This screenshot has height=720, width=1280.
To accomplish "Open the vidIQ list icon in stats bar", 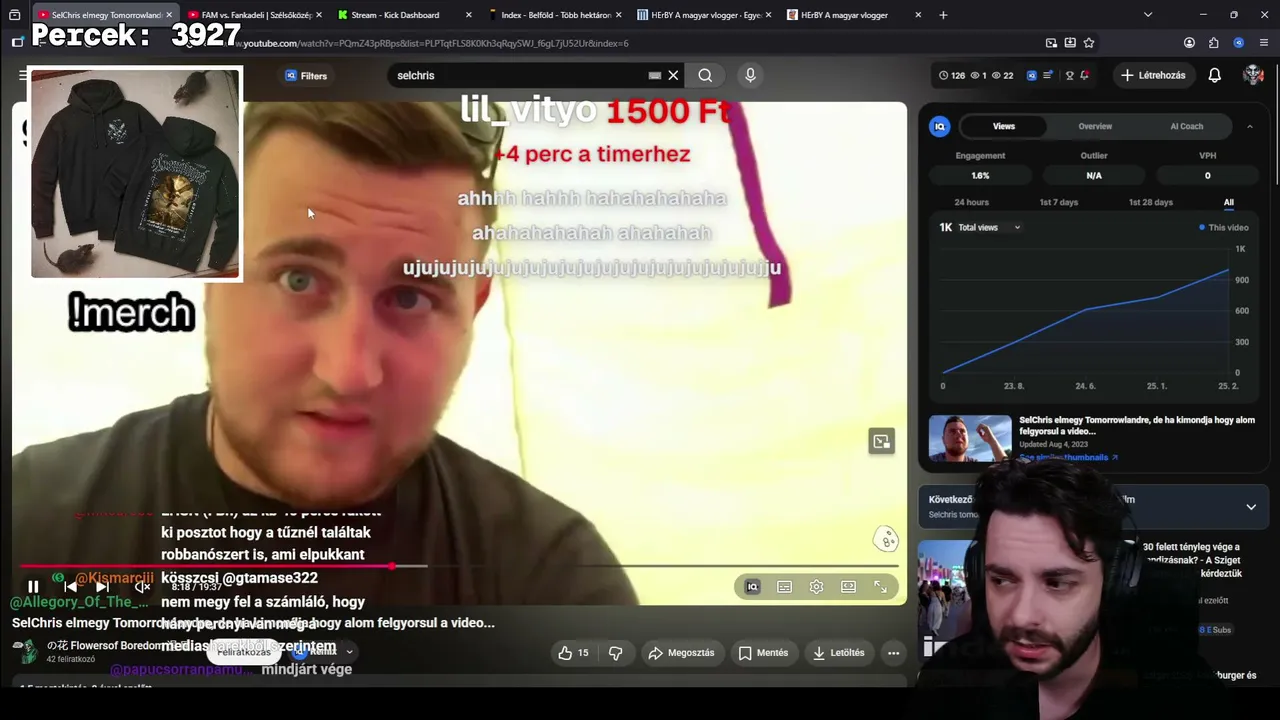I will point(1048,75).
